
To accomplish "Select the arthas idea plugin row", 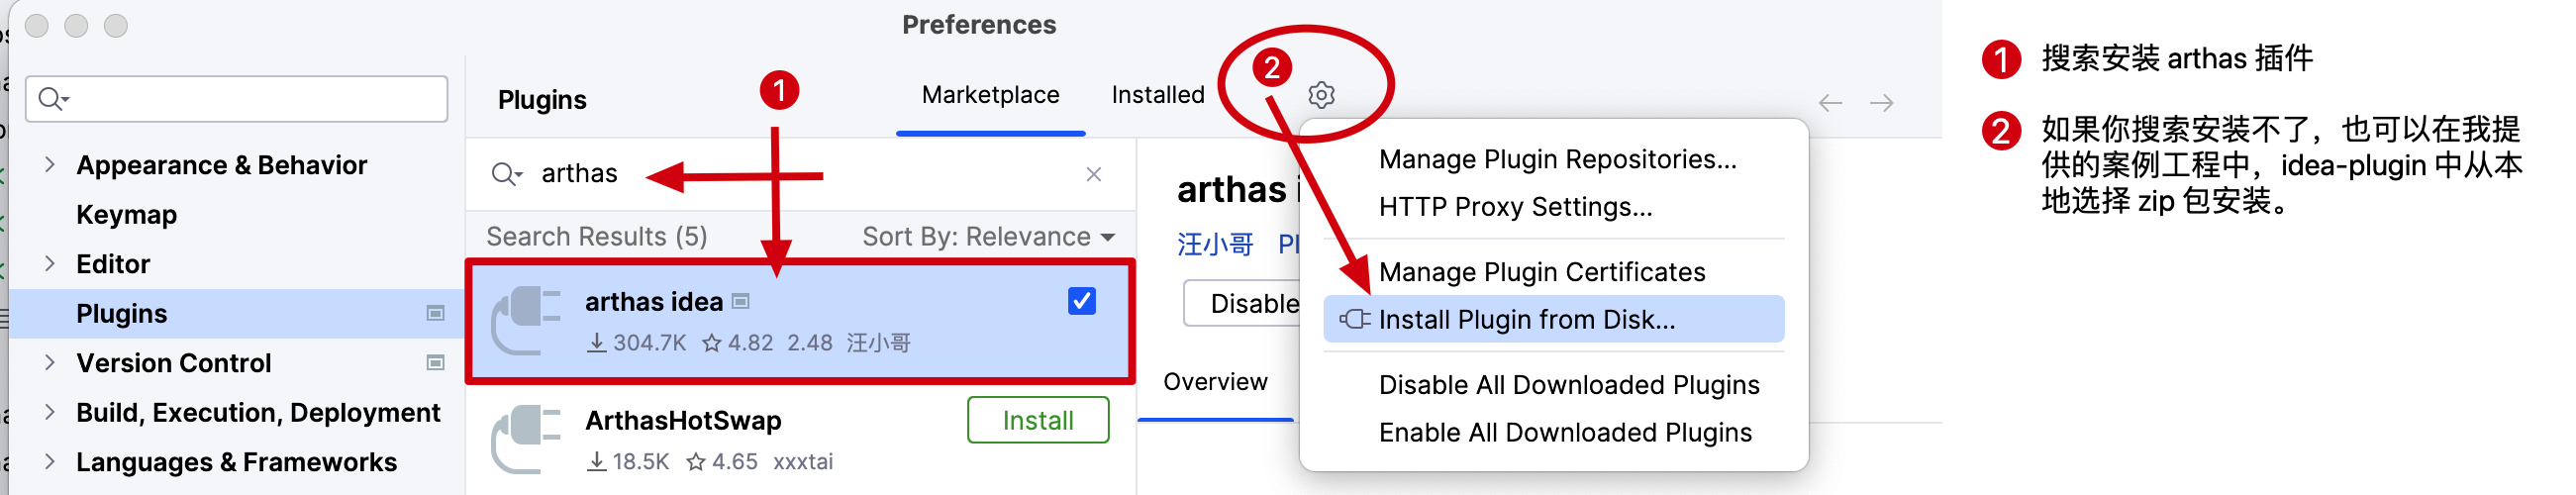I will (800, 321).
